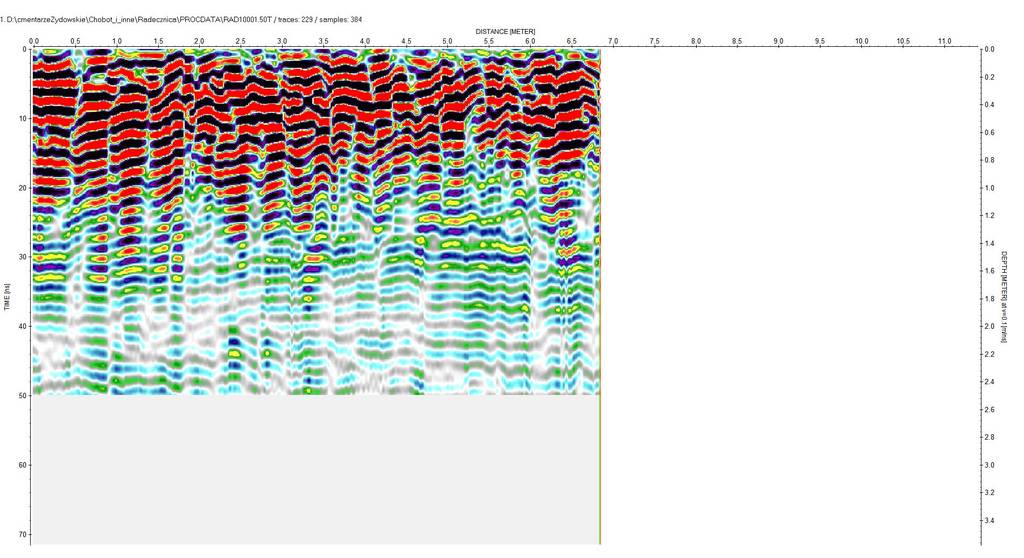Click the 3.5 mark on distance axis
Image resolution: width=1024 pixels, height=558 pixels.
(x=324, y=41)
